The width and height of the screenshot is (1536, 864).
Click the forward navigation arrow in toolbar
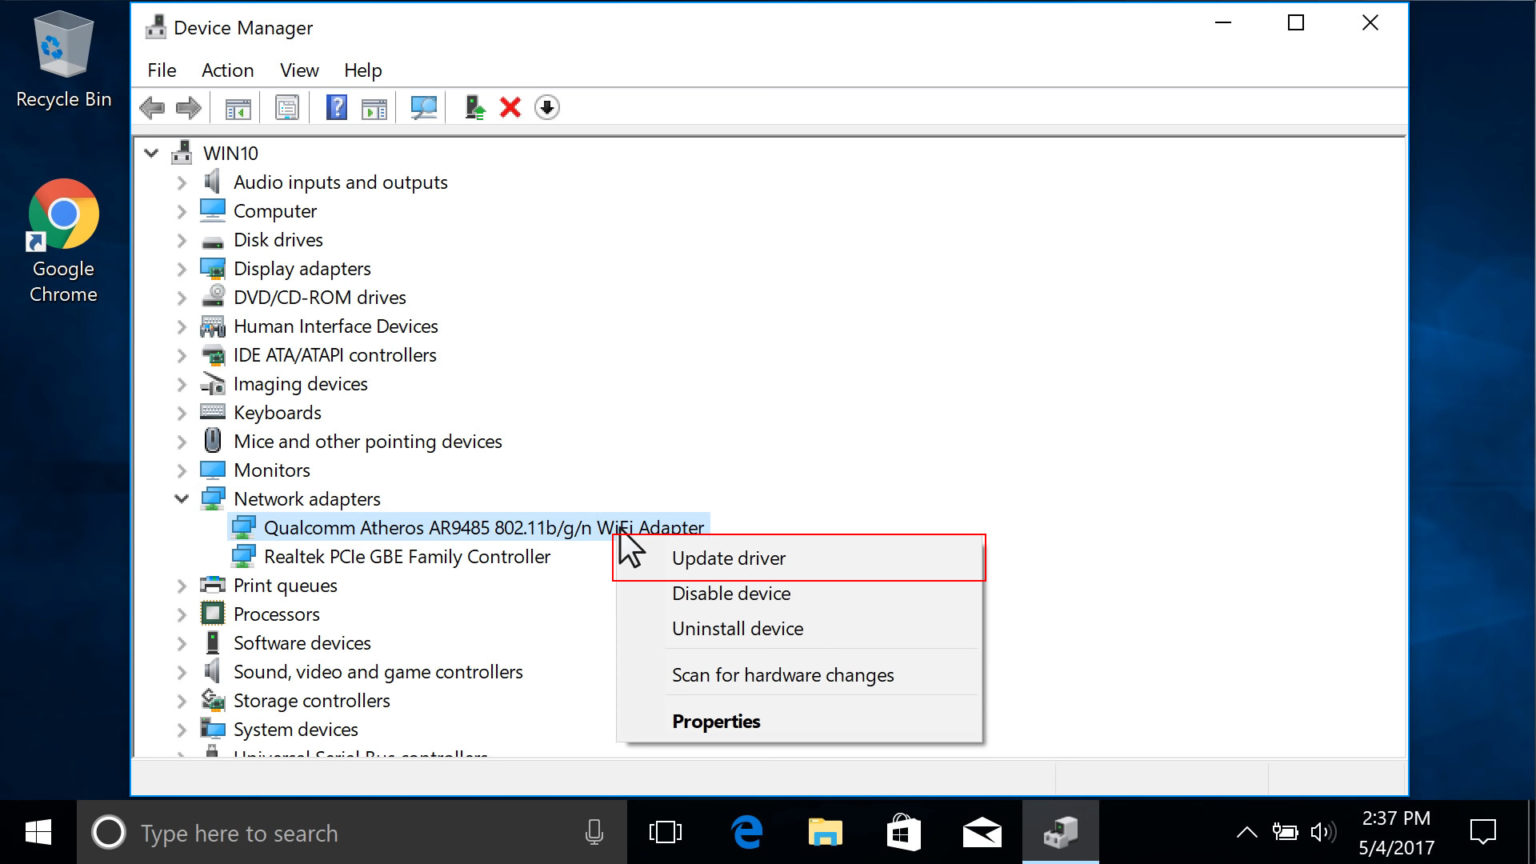click(x=188, y=107)
